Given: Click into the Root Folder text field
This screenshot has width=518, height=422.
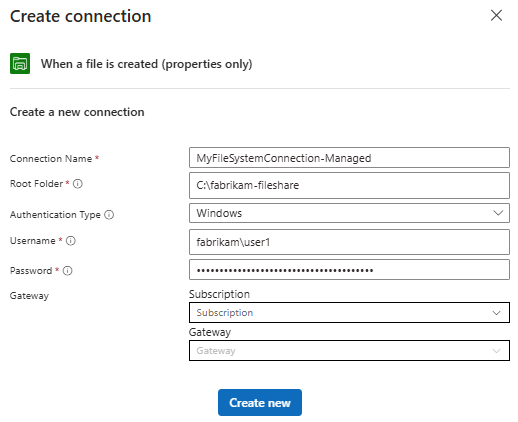Looking at the screenshot, I should (349, 185).
